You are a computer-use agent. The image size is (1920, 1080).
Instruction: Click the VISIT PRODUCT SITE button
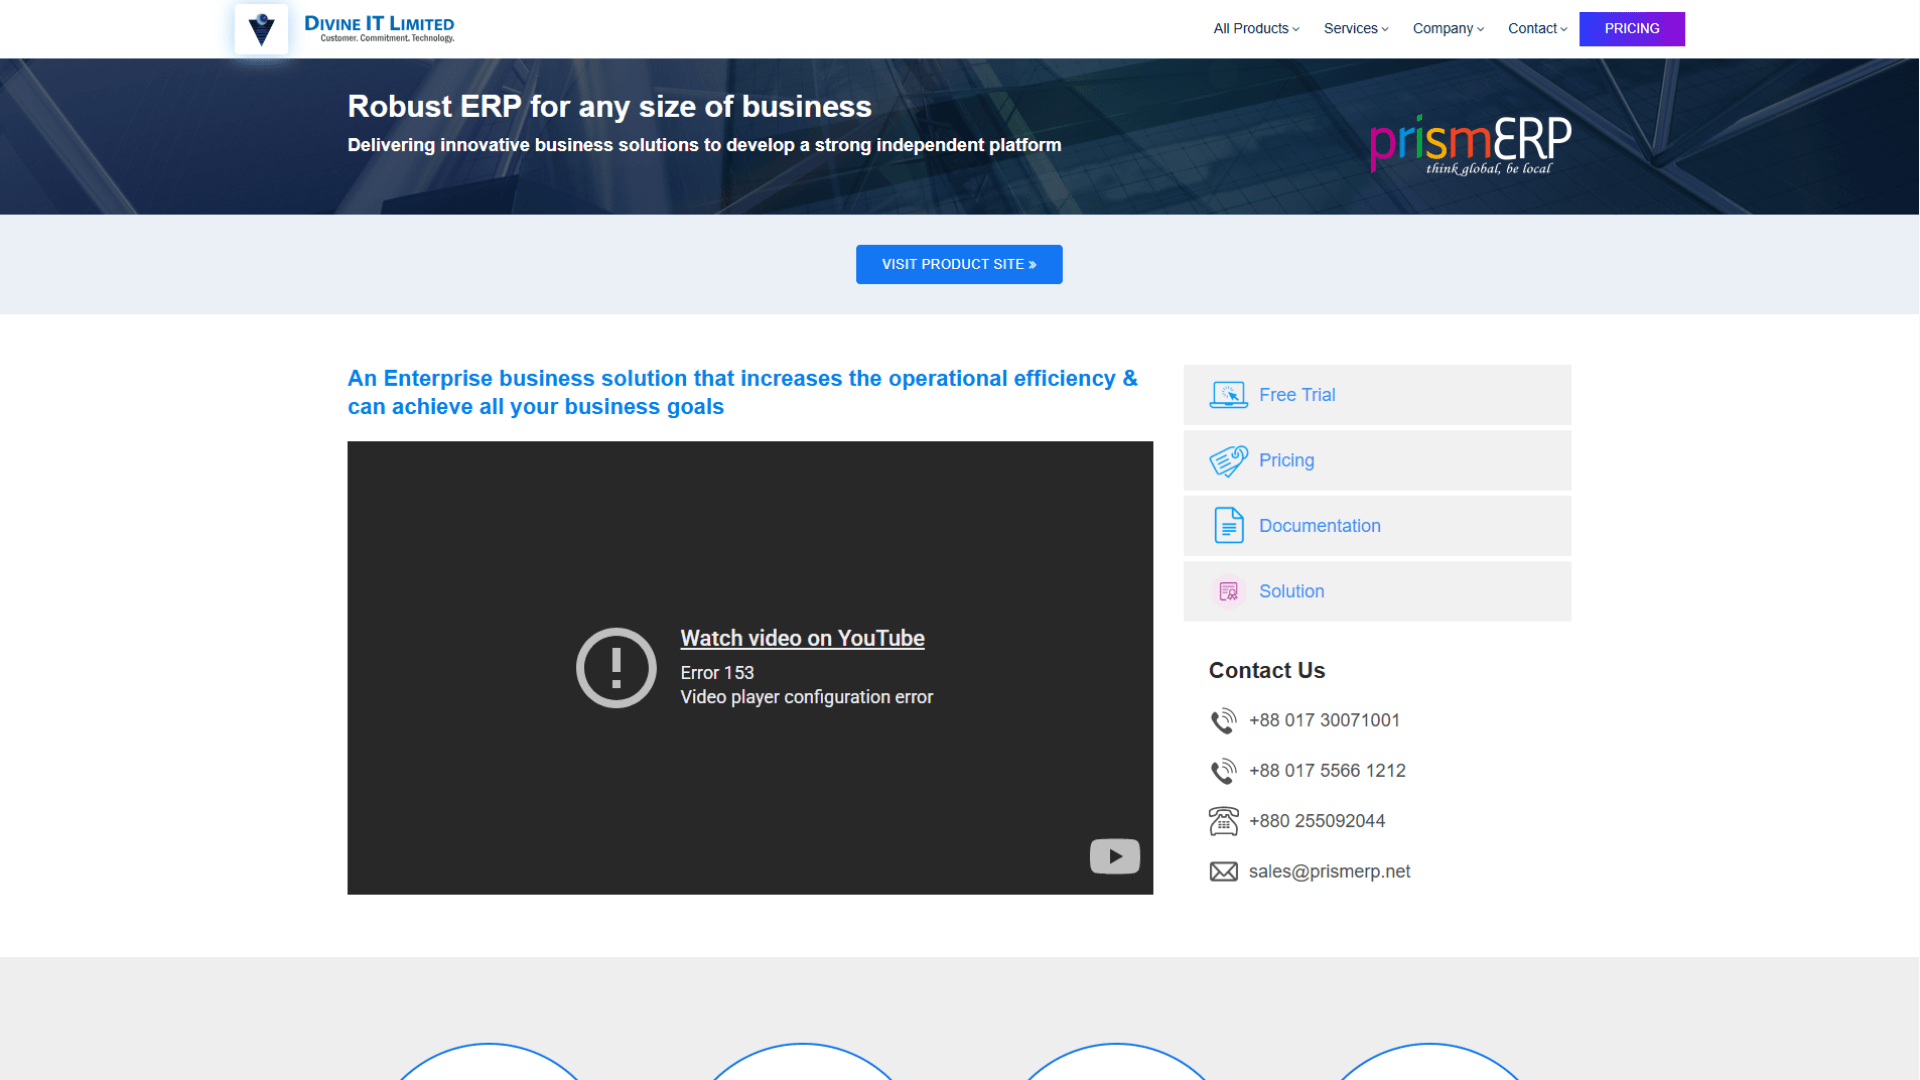tap(958, 264)
